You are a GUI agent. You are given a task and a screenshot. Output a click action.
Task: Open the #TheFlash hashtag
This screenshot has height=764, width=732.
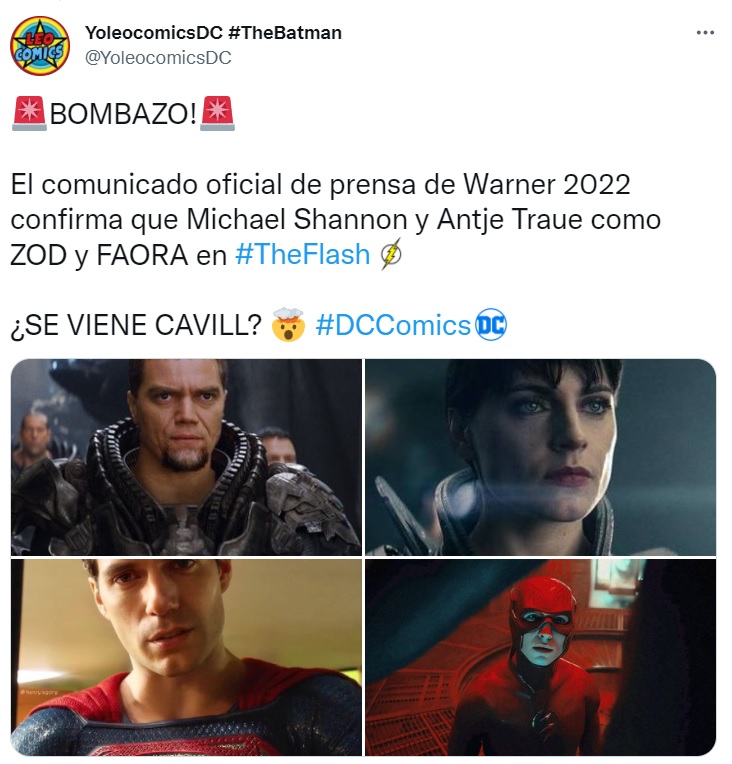303,254
